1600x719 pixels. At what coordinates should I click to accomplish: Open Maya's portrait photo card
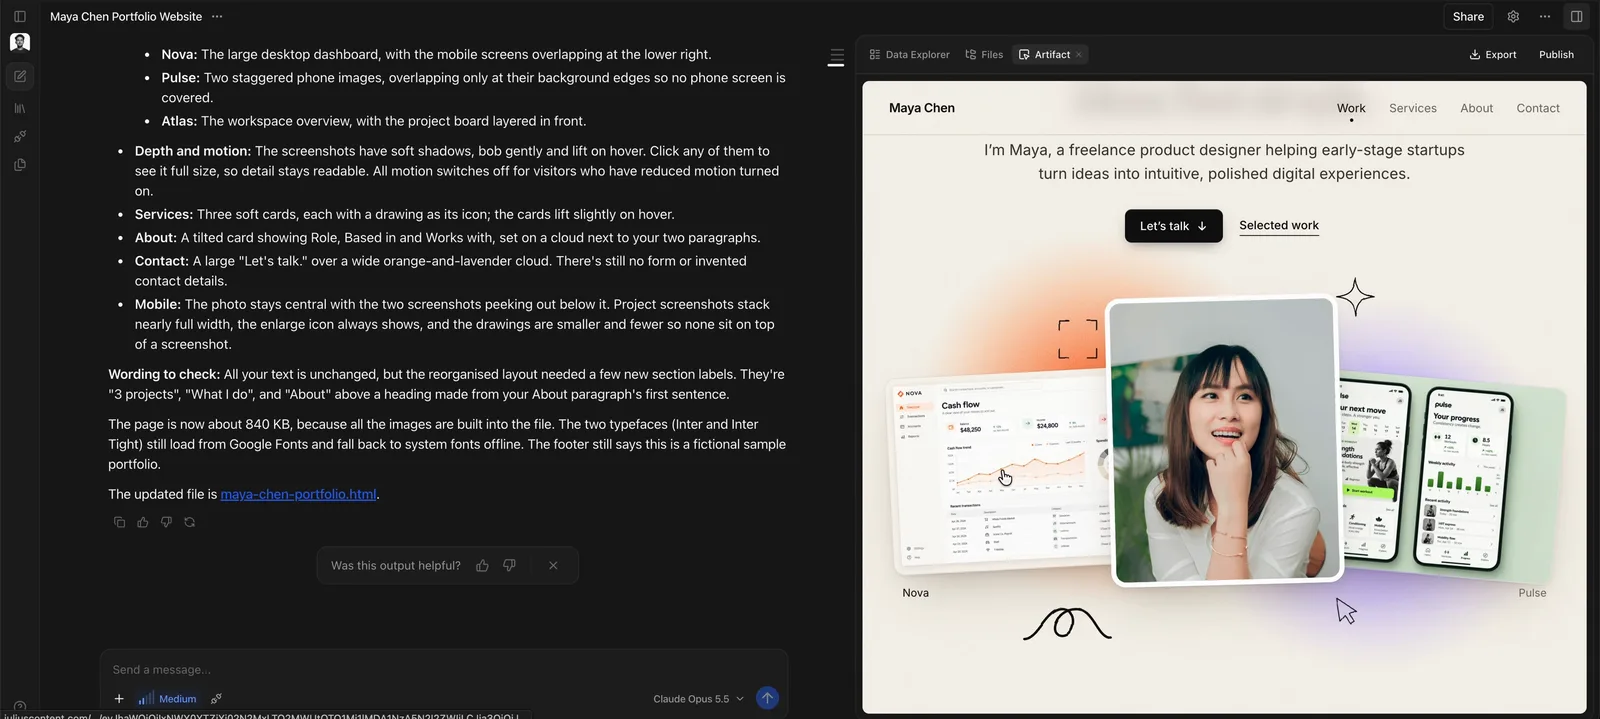pyautogui.click(x=1224, y=440)
